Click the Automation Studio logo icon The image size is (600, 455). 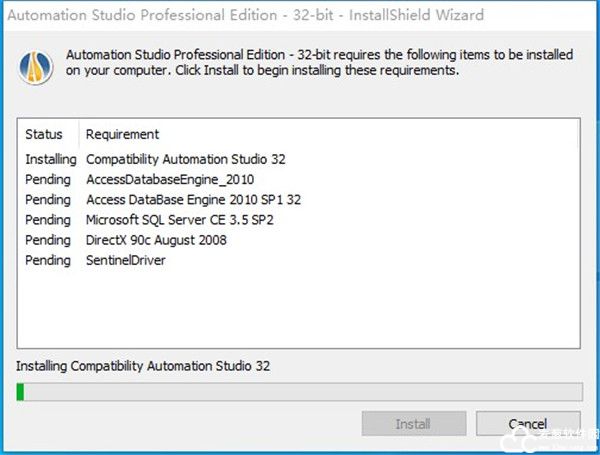click(36, 67)
